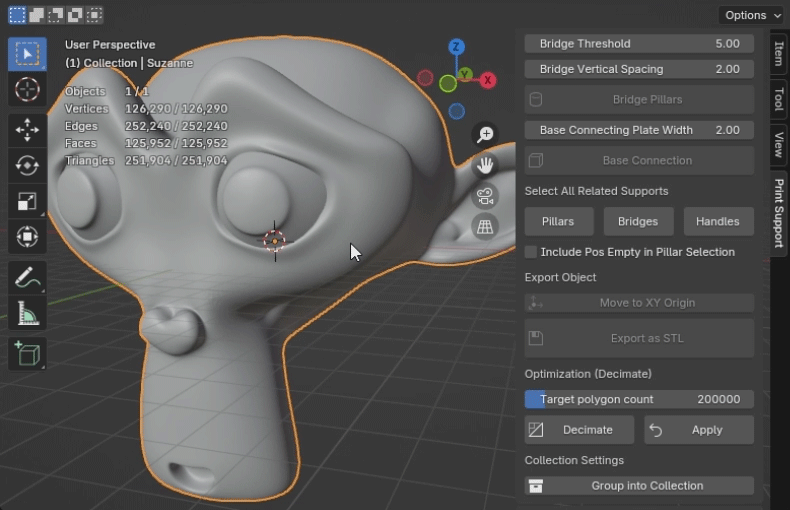Click Export as STL button
The width and height of the screenshot is (790, 510).
coord(639,338)
